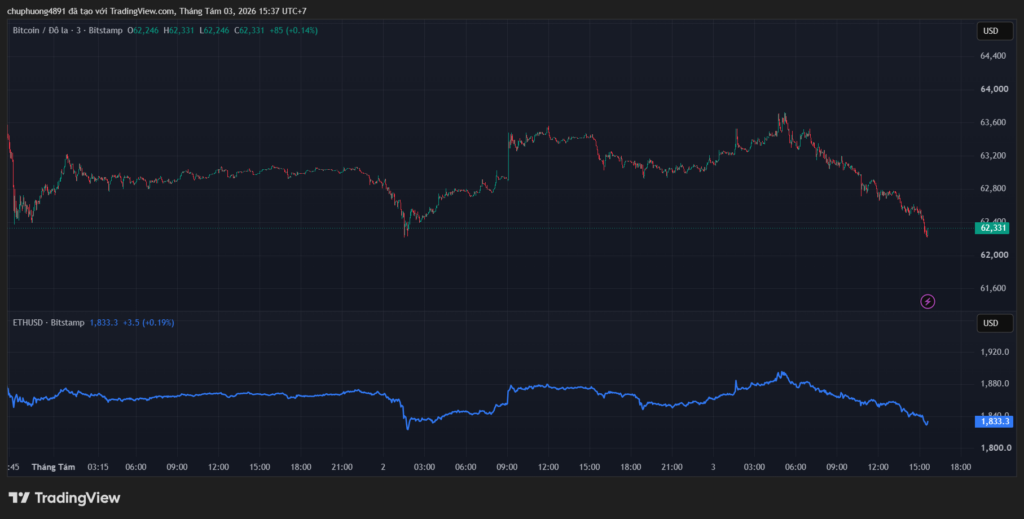
Task: Click the H62,331 high value
Action: pyautogui.click(x=179, y=30)
